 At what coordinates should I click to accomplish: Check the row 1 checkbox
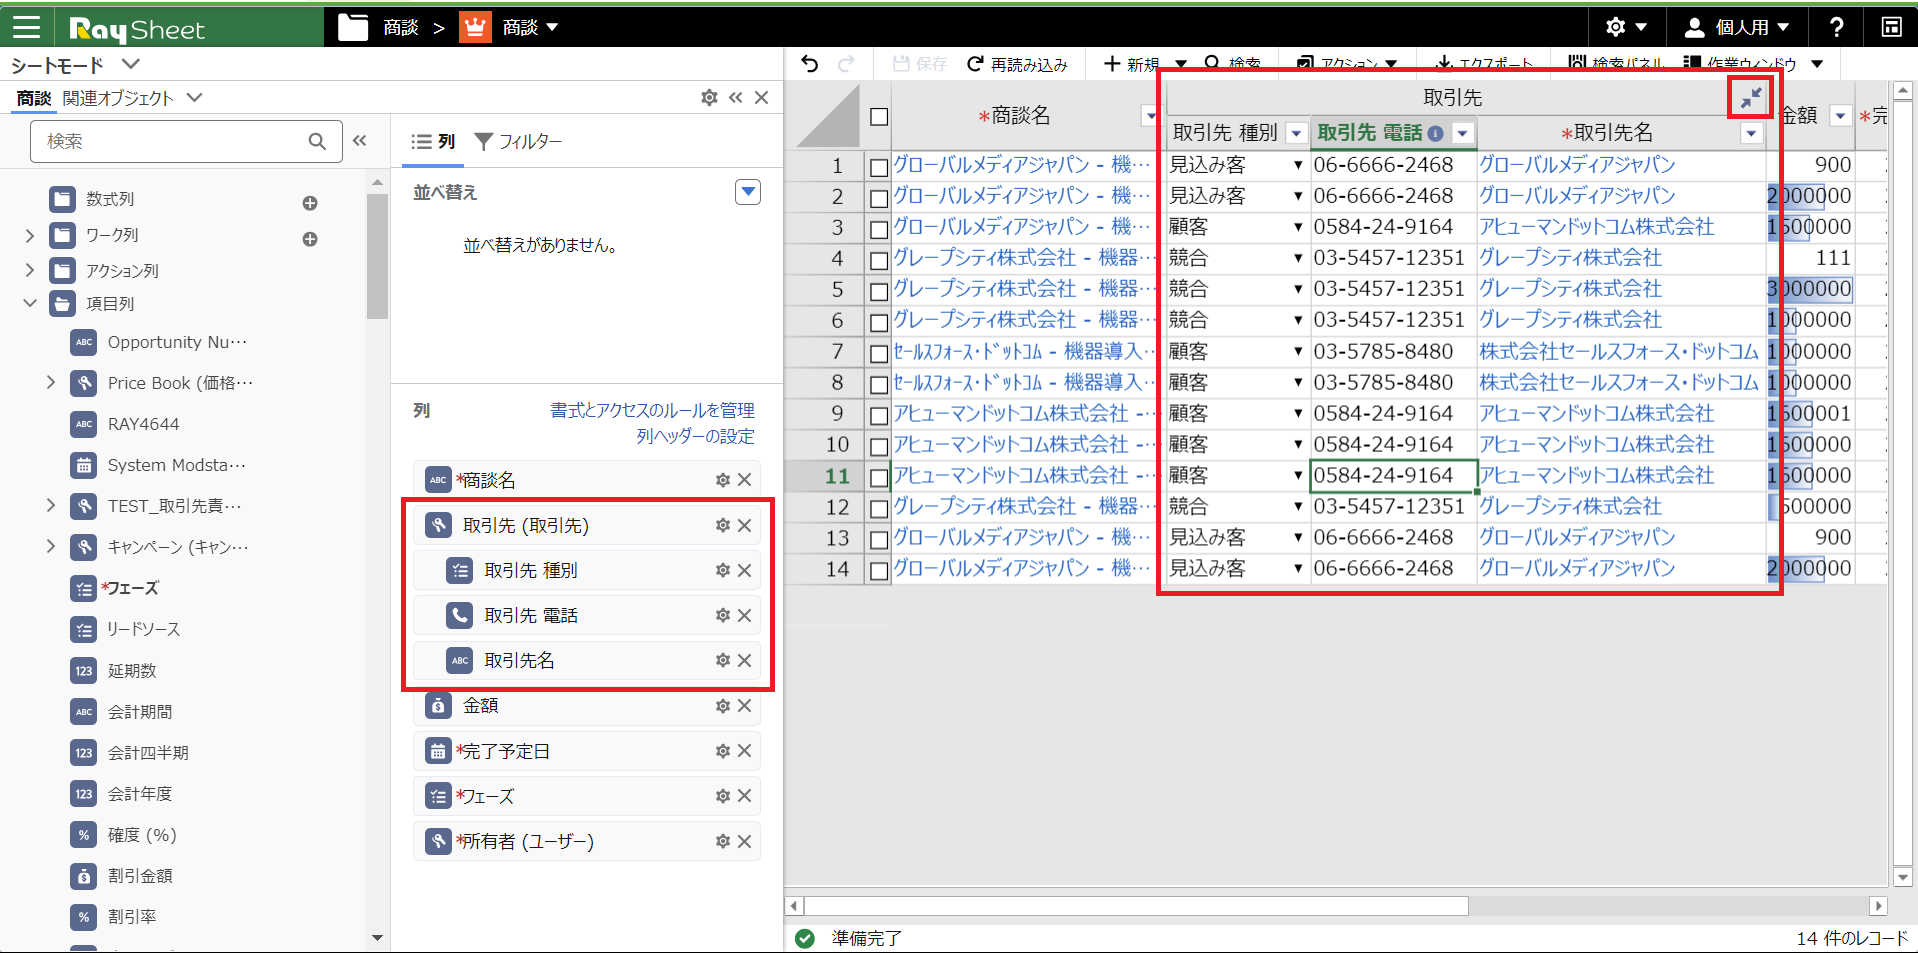tap(879, 167)
